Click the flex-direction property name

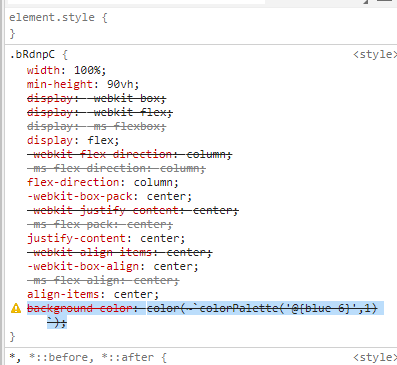coord(73,182)
